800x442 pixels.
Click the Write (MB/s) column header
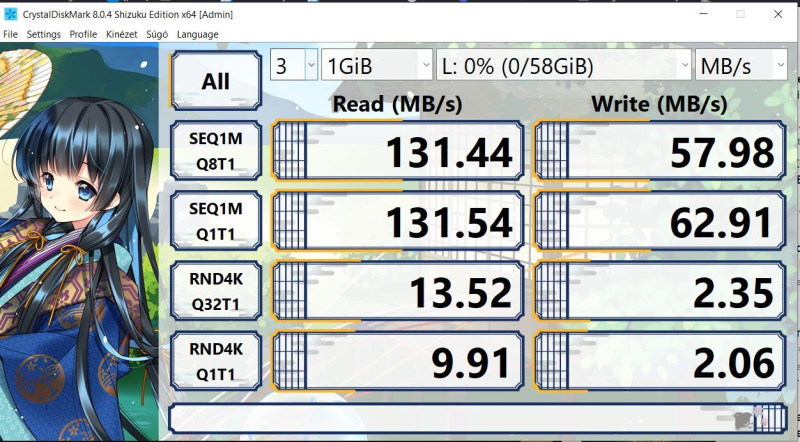coord(659,104)
